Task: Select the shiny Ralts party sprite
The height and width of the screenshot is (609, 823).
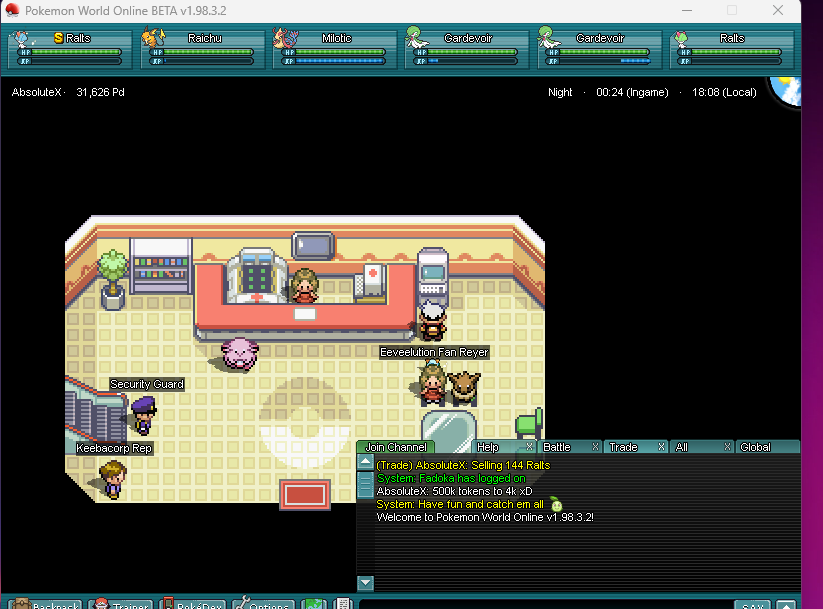Action: click(24, 39)
